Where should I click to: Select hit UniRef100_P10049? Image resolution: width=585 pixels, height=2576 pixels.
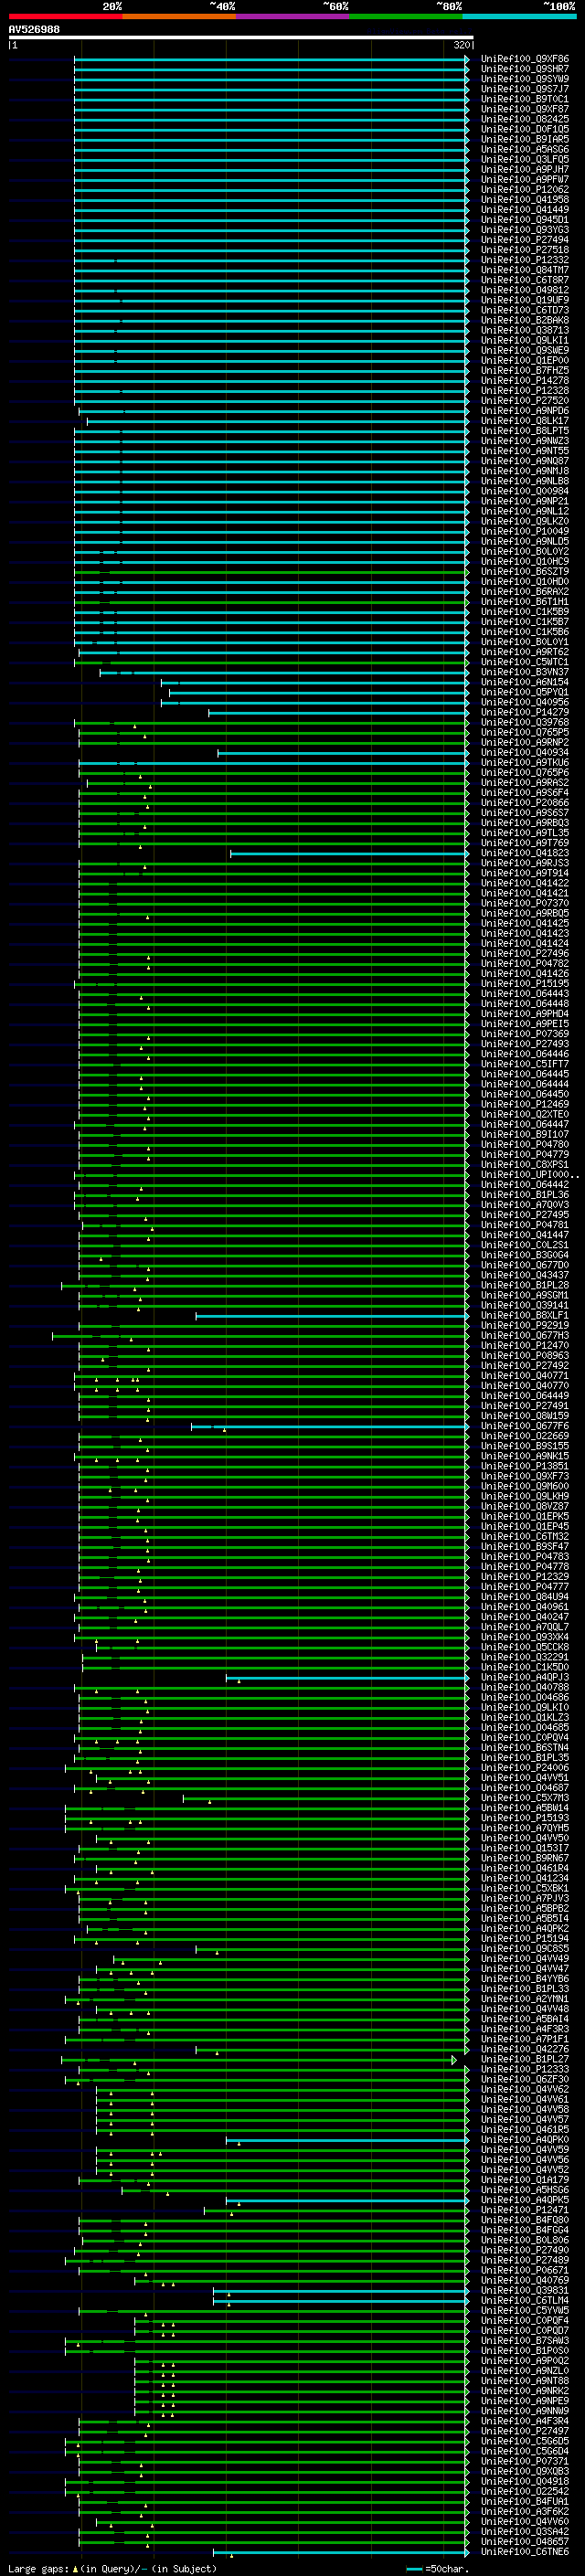click(525, 531)
